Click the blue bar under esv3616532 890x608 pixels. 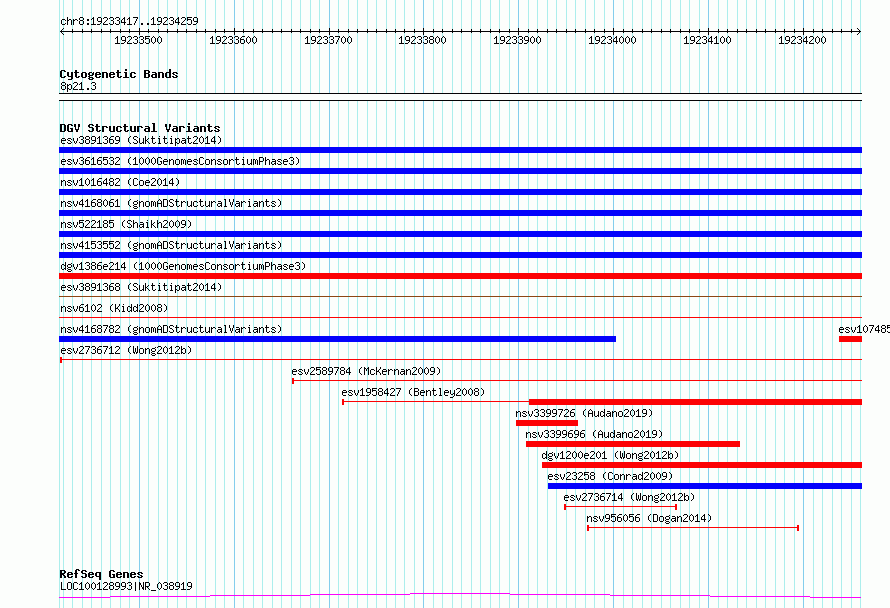click(460, 171)
